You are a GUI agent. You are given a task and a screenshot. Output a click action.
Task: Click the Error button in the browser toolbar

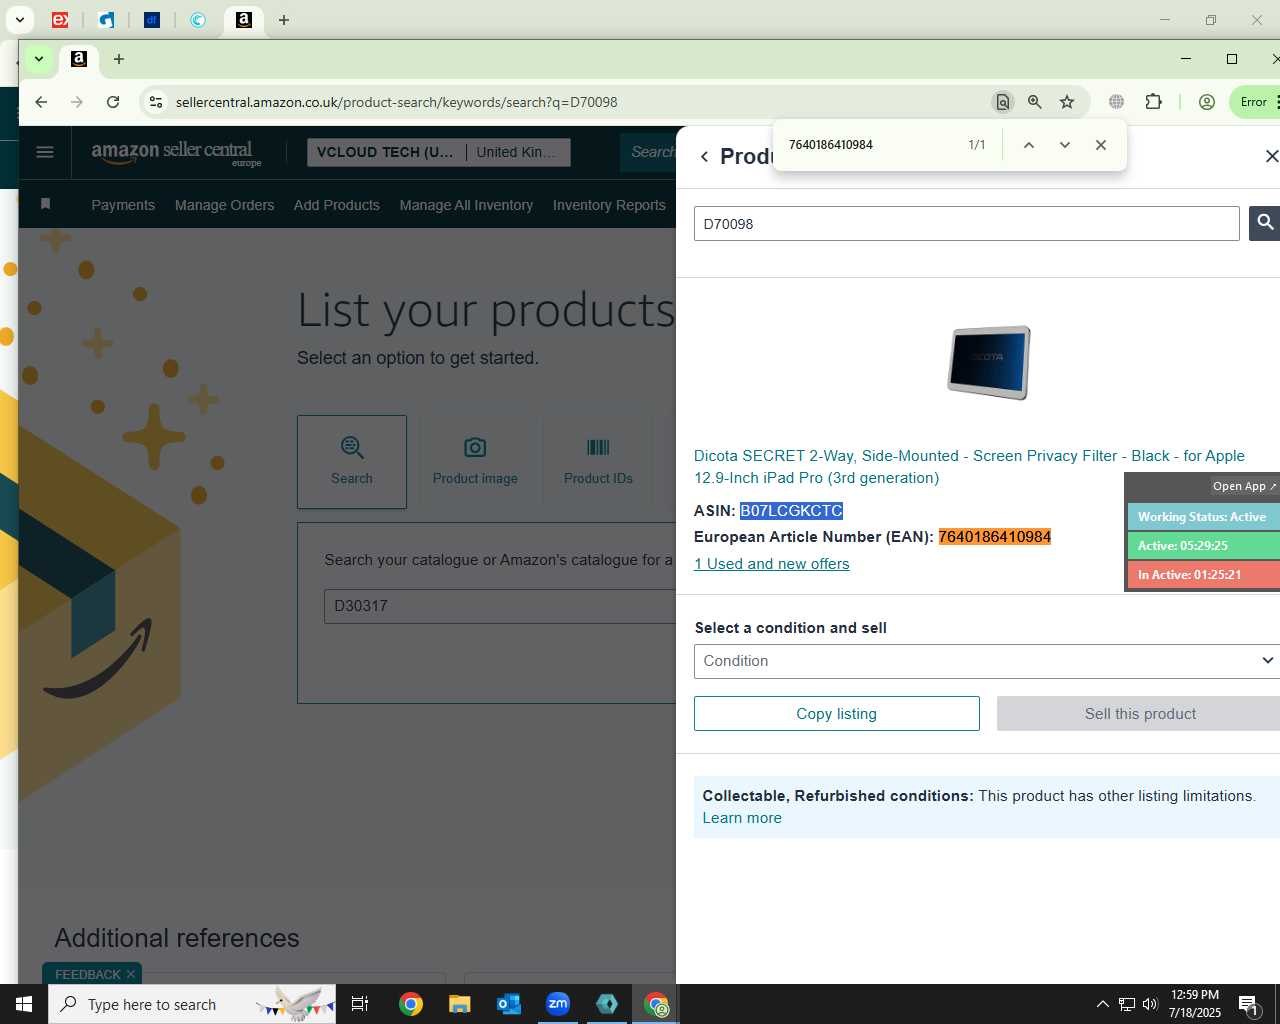[1254, 102]
